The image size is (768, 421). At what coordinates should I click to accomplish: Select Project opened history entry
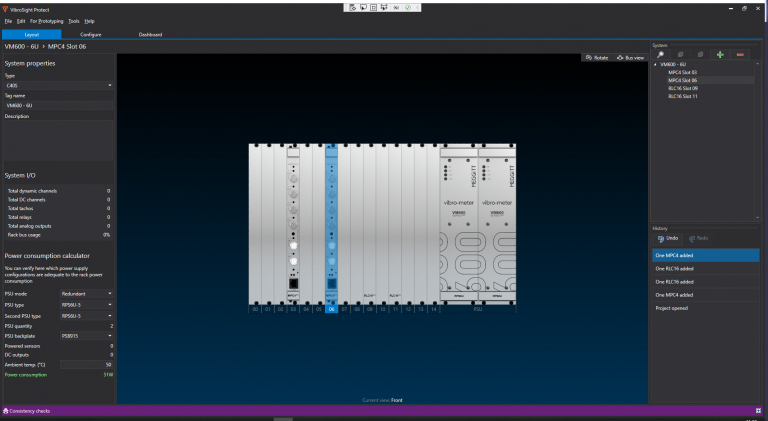[x=672, y=308]
